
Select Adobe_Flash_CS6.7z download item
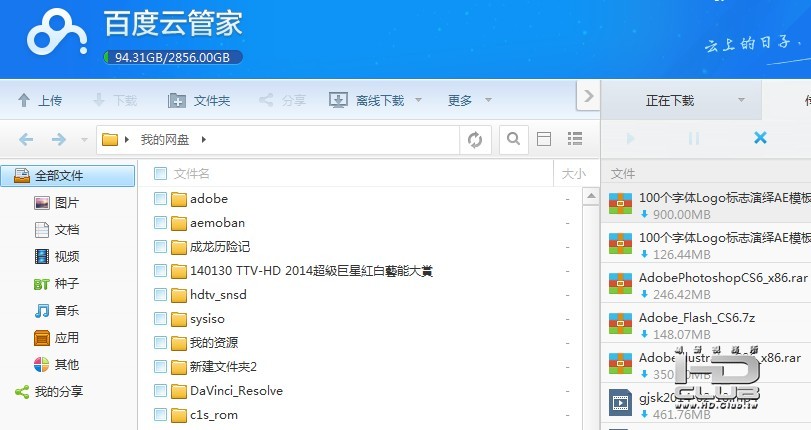(x=706, y=325)
